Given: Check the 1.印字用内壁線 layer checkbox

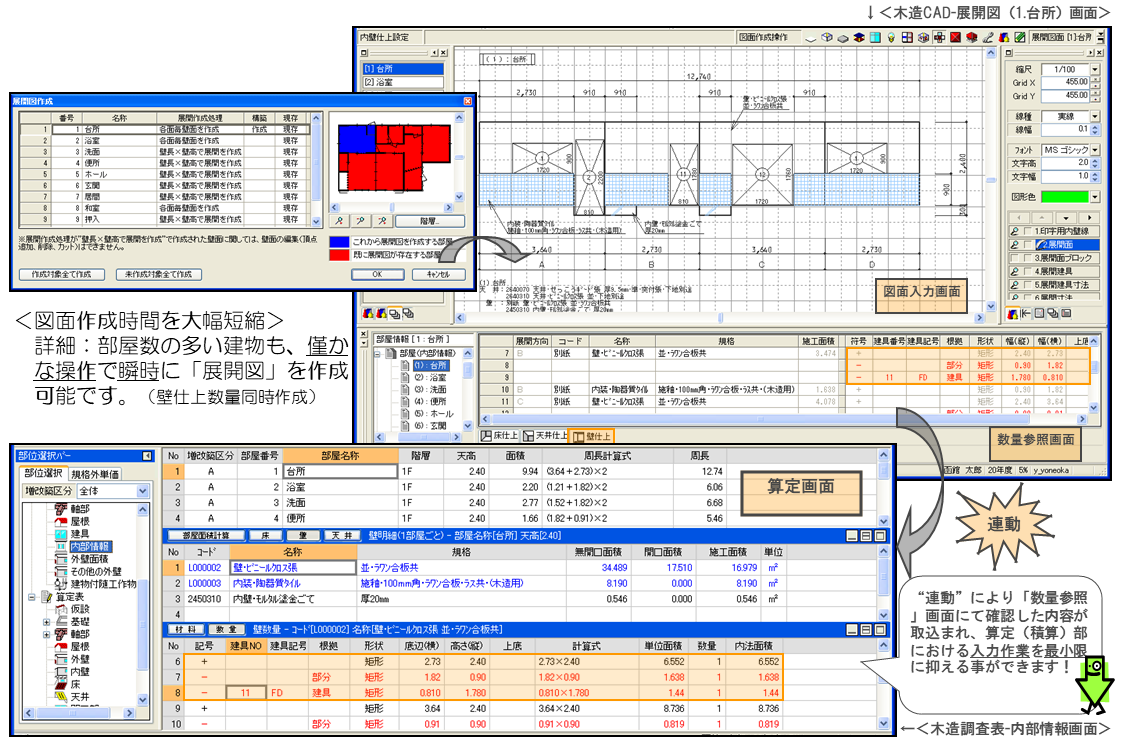Looking at the screenshot, I should coord(1028,231).
